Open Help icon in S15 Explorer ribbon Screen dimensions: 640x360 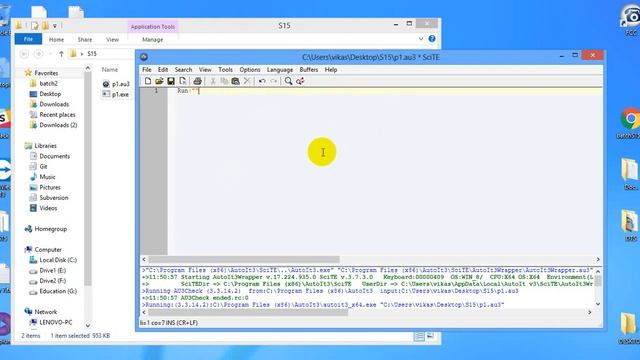click(x=432, y=39)
